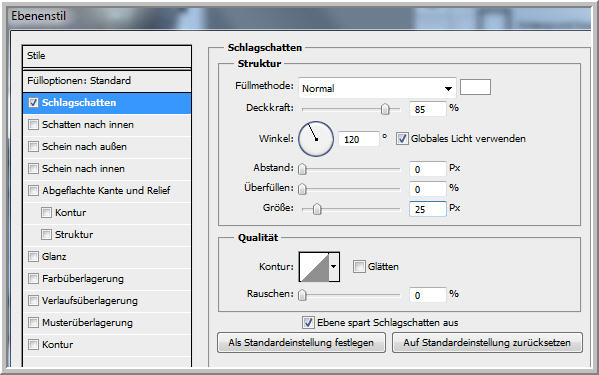599x375 pixels.
Task: Open Abgeflachte Kante und Relief settings
Action: [106, 191]
